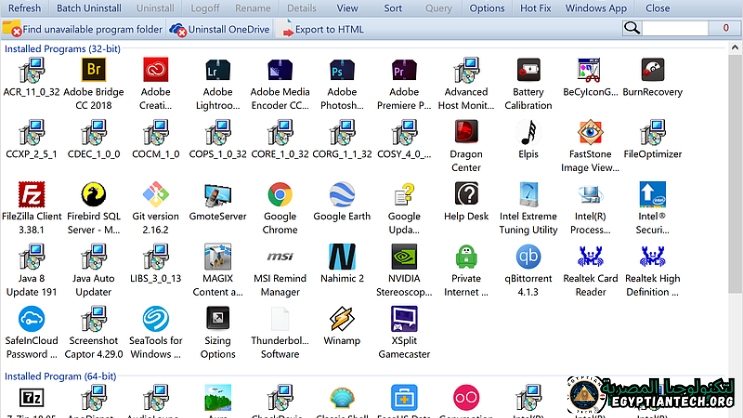Viewport: 743px width, 418px height.
Task: Select the Google Chrome icon
Action: (280, 194)
